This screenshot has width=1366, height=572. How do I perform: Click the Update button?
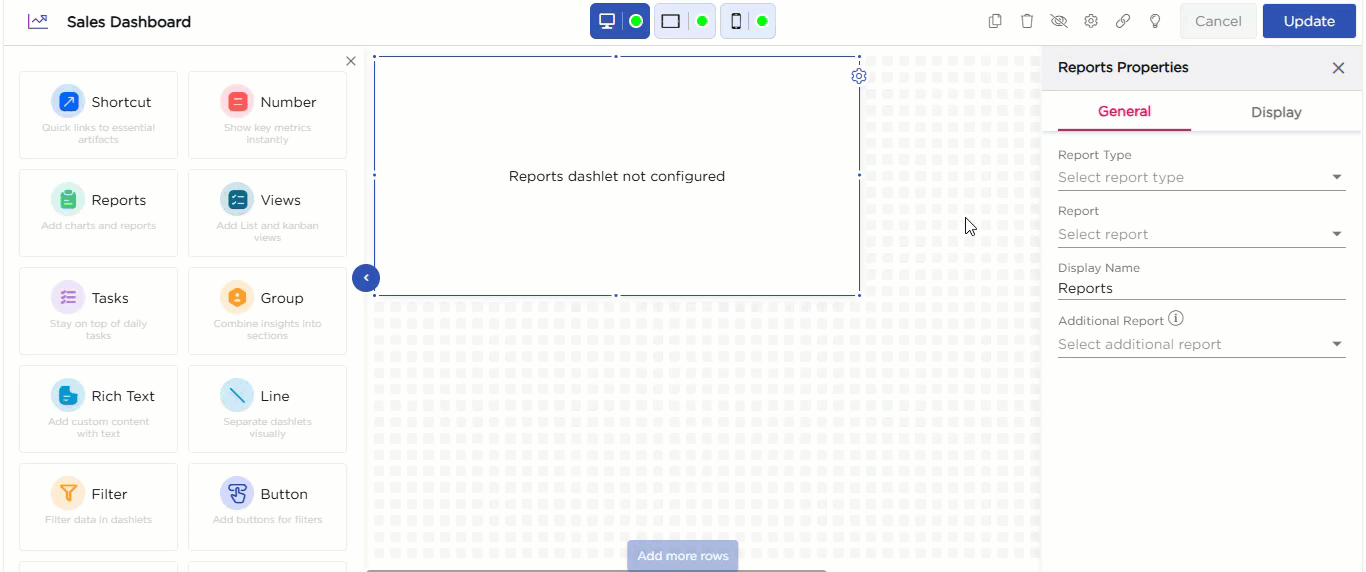[1309, 21]
